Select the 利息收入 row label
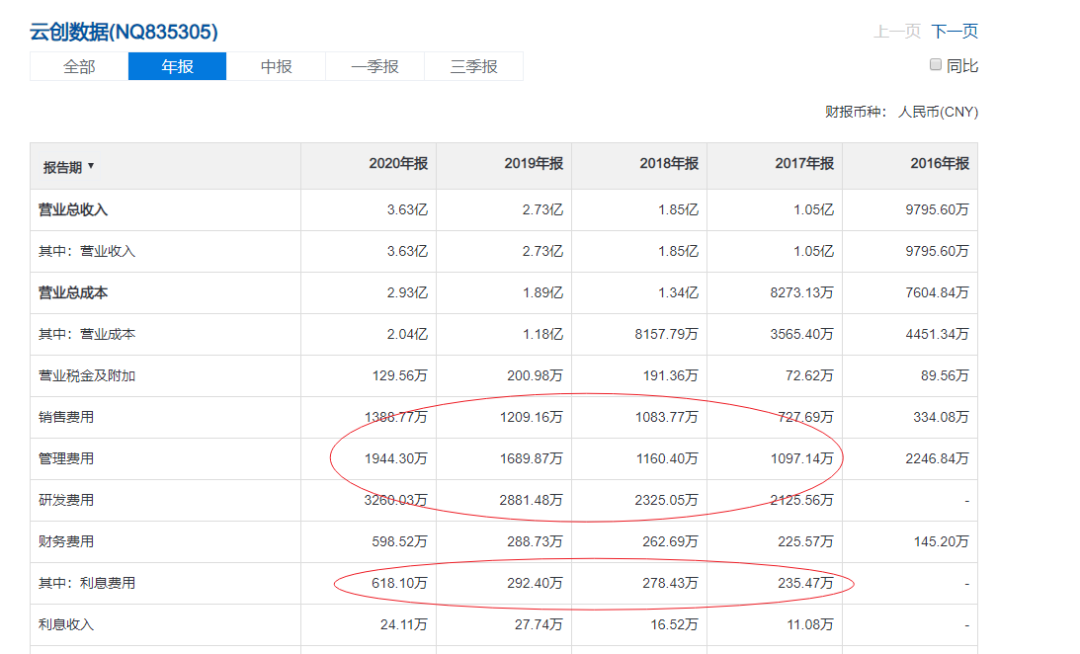This screenshot has height=654, width=1080. point(66,624)
